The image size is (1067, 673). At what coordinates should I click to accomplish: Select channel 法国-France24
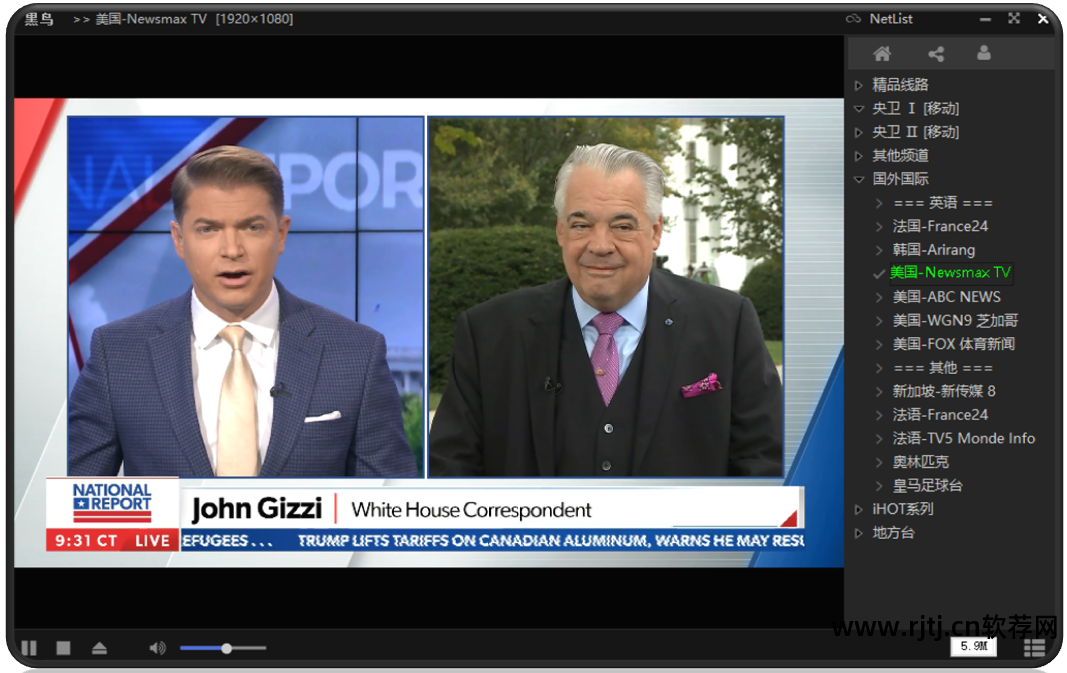coord(940,226)
